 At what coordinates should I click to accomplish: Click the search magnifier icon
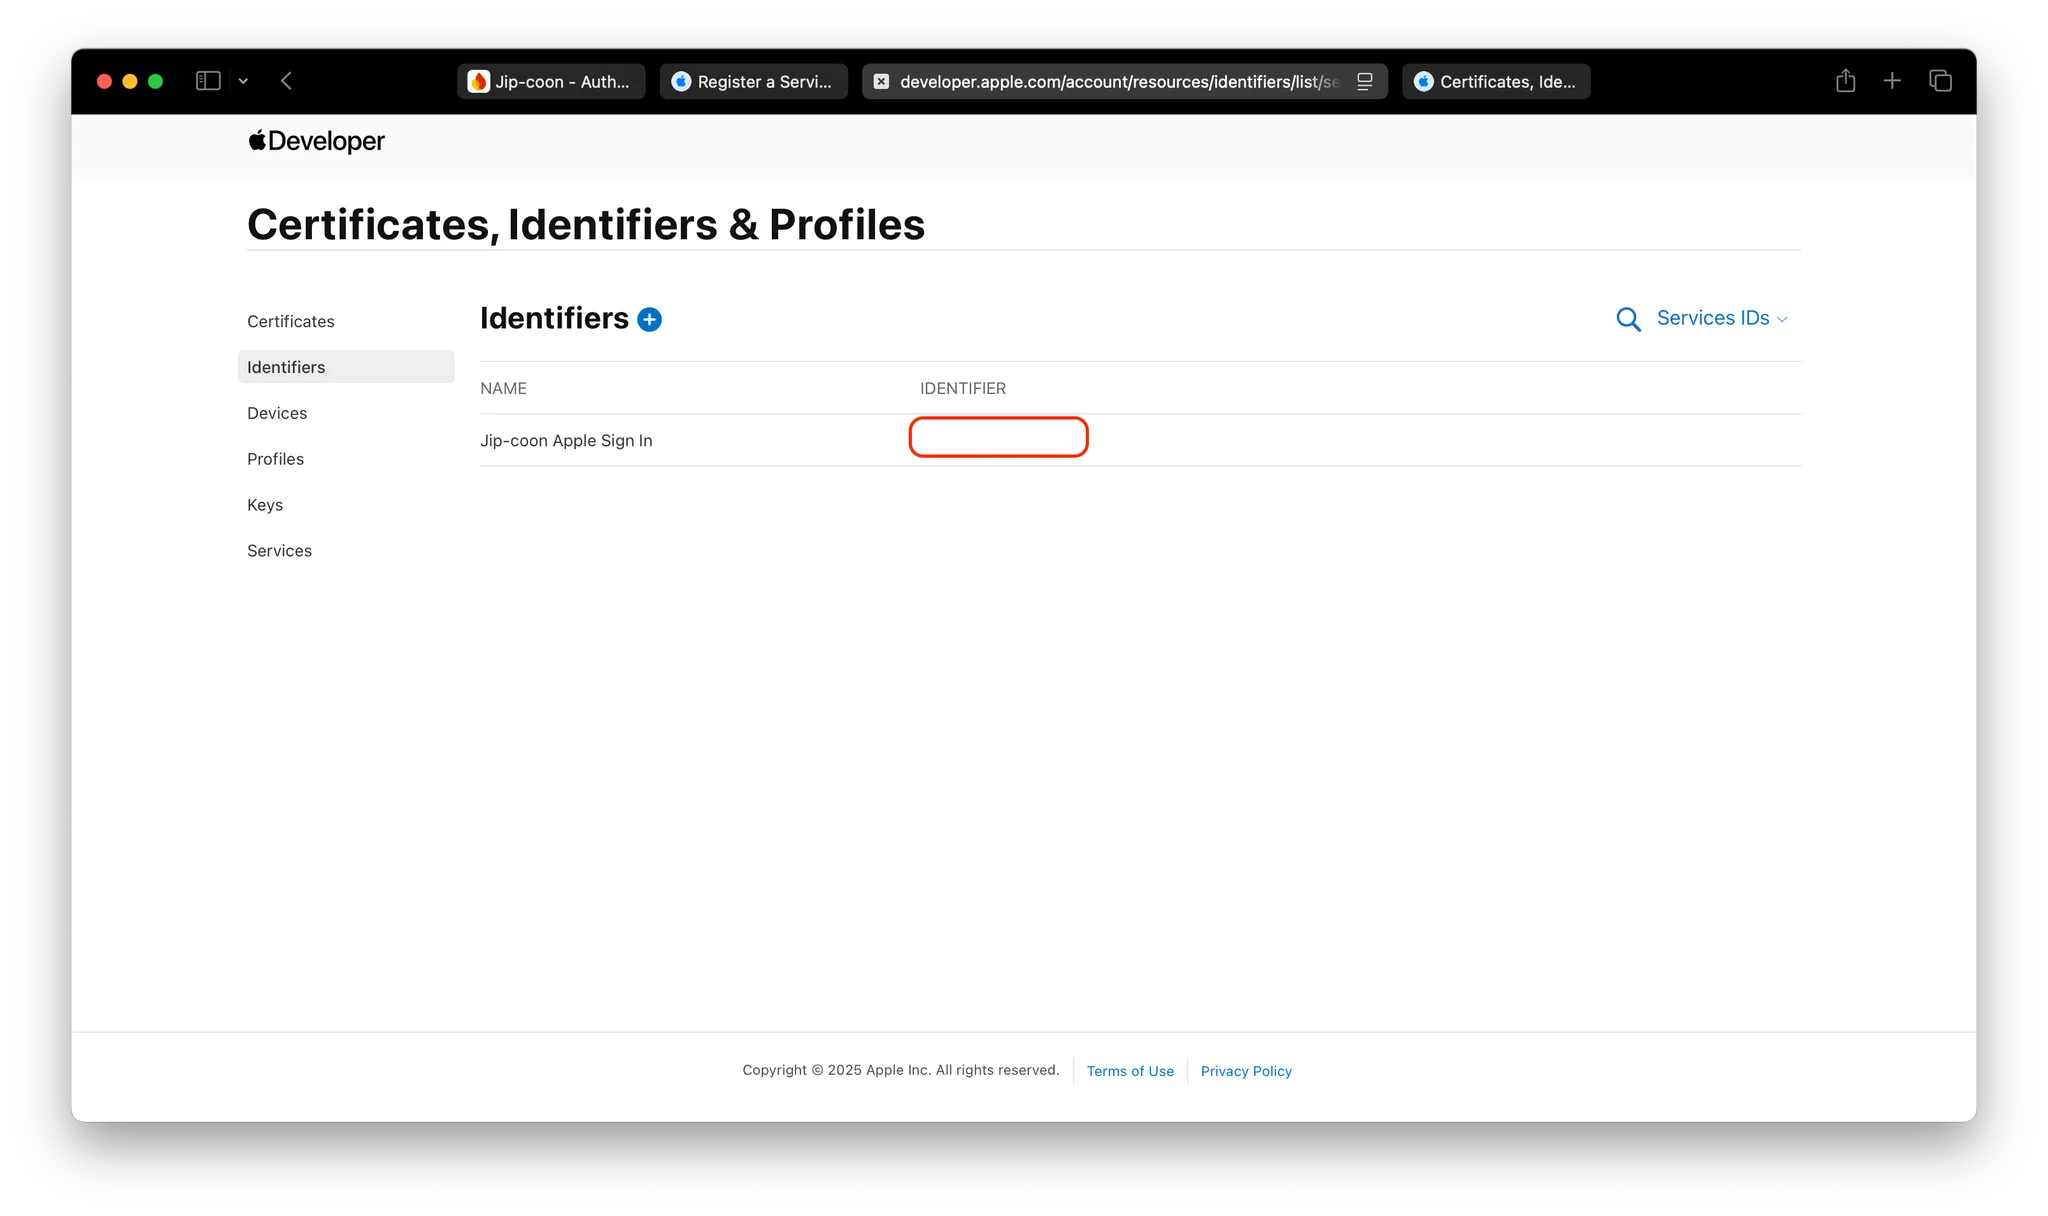click(x=1628, y=319)
